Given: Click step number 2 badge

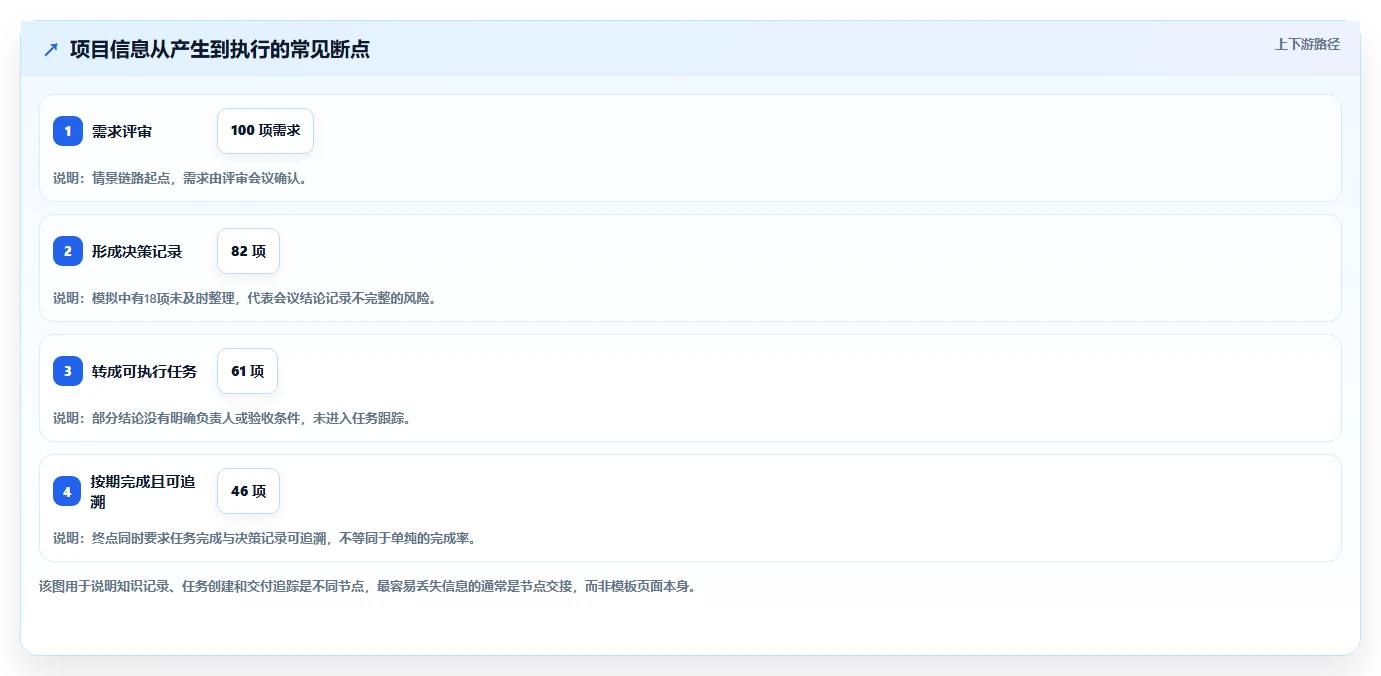Looking at the screenshot, I should pos(68,251).
